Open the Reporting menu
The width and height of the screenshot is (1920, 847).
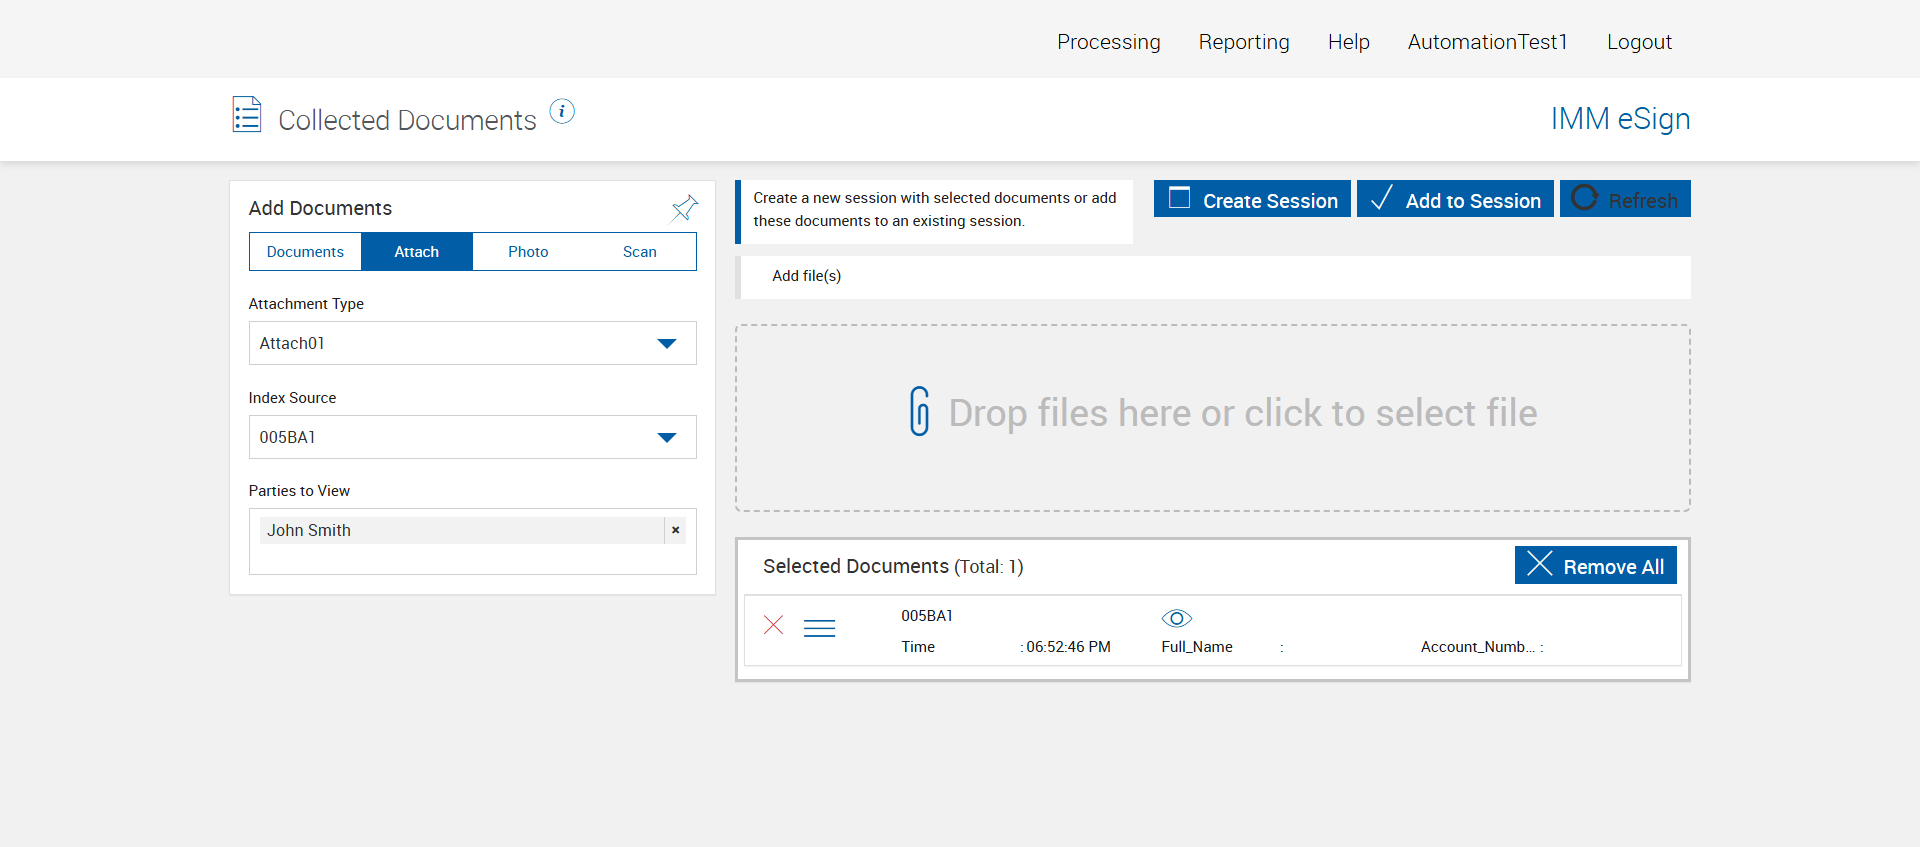(1243, 42)
